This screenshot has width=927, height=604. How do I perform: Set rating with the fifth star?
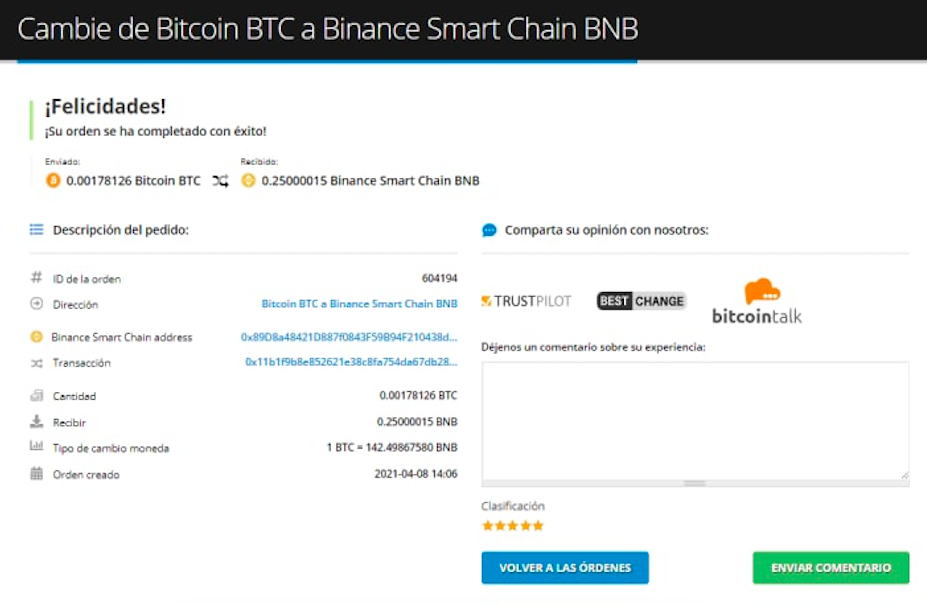[x=538, y=525]
